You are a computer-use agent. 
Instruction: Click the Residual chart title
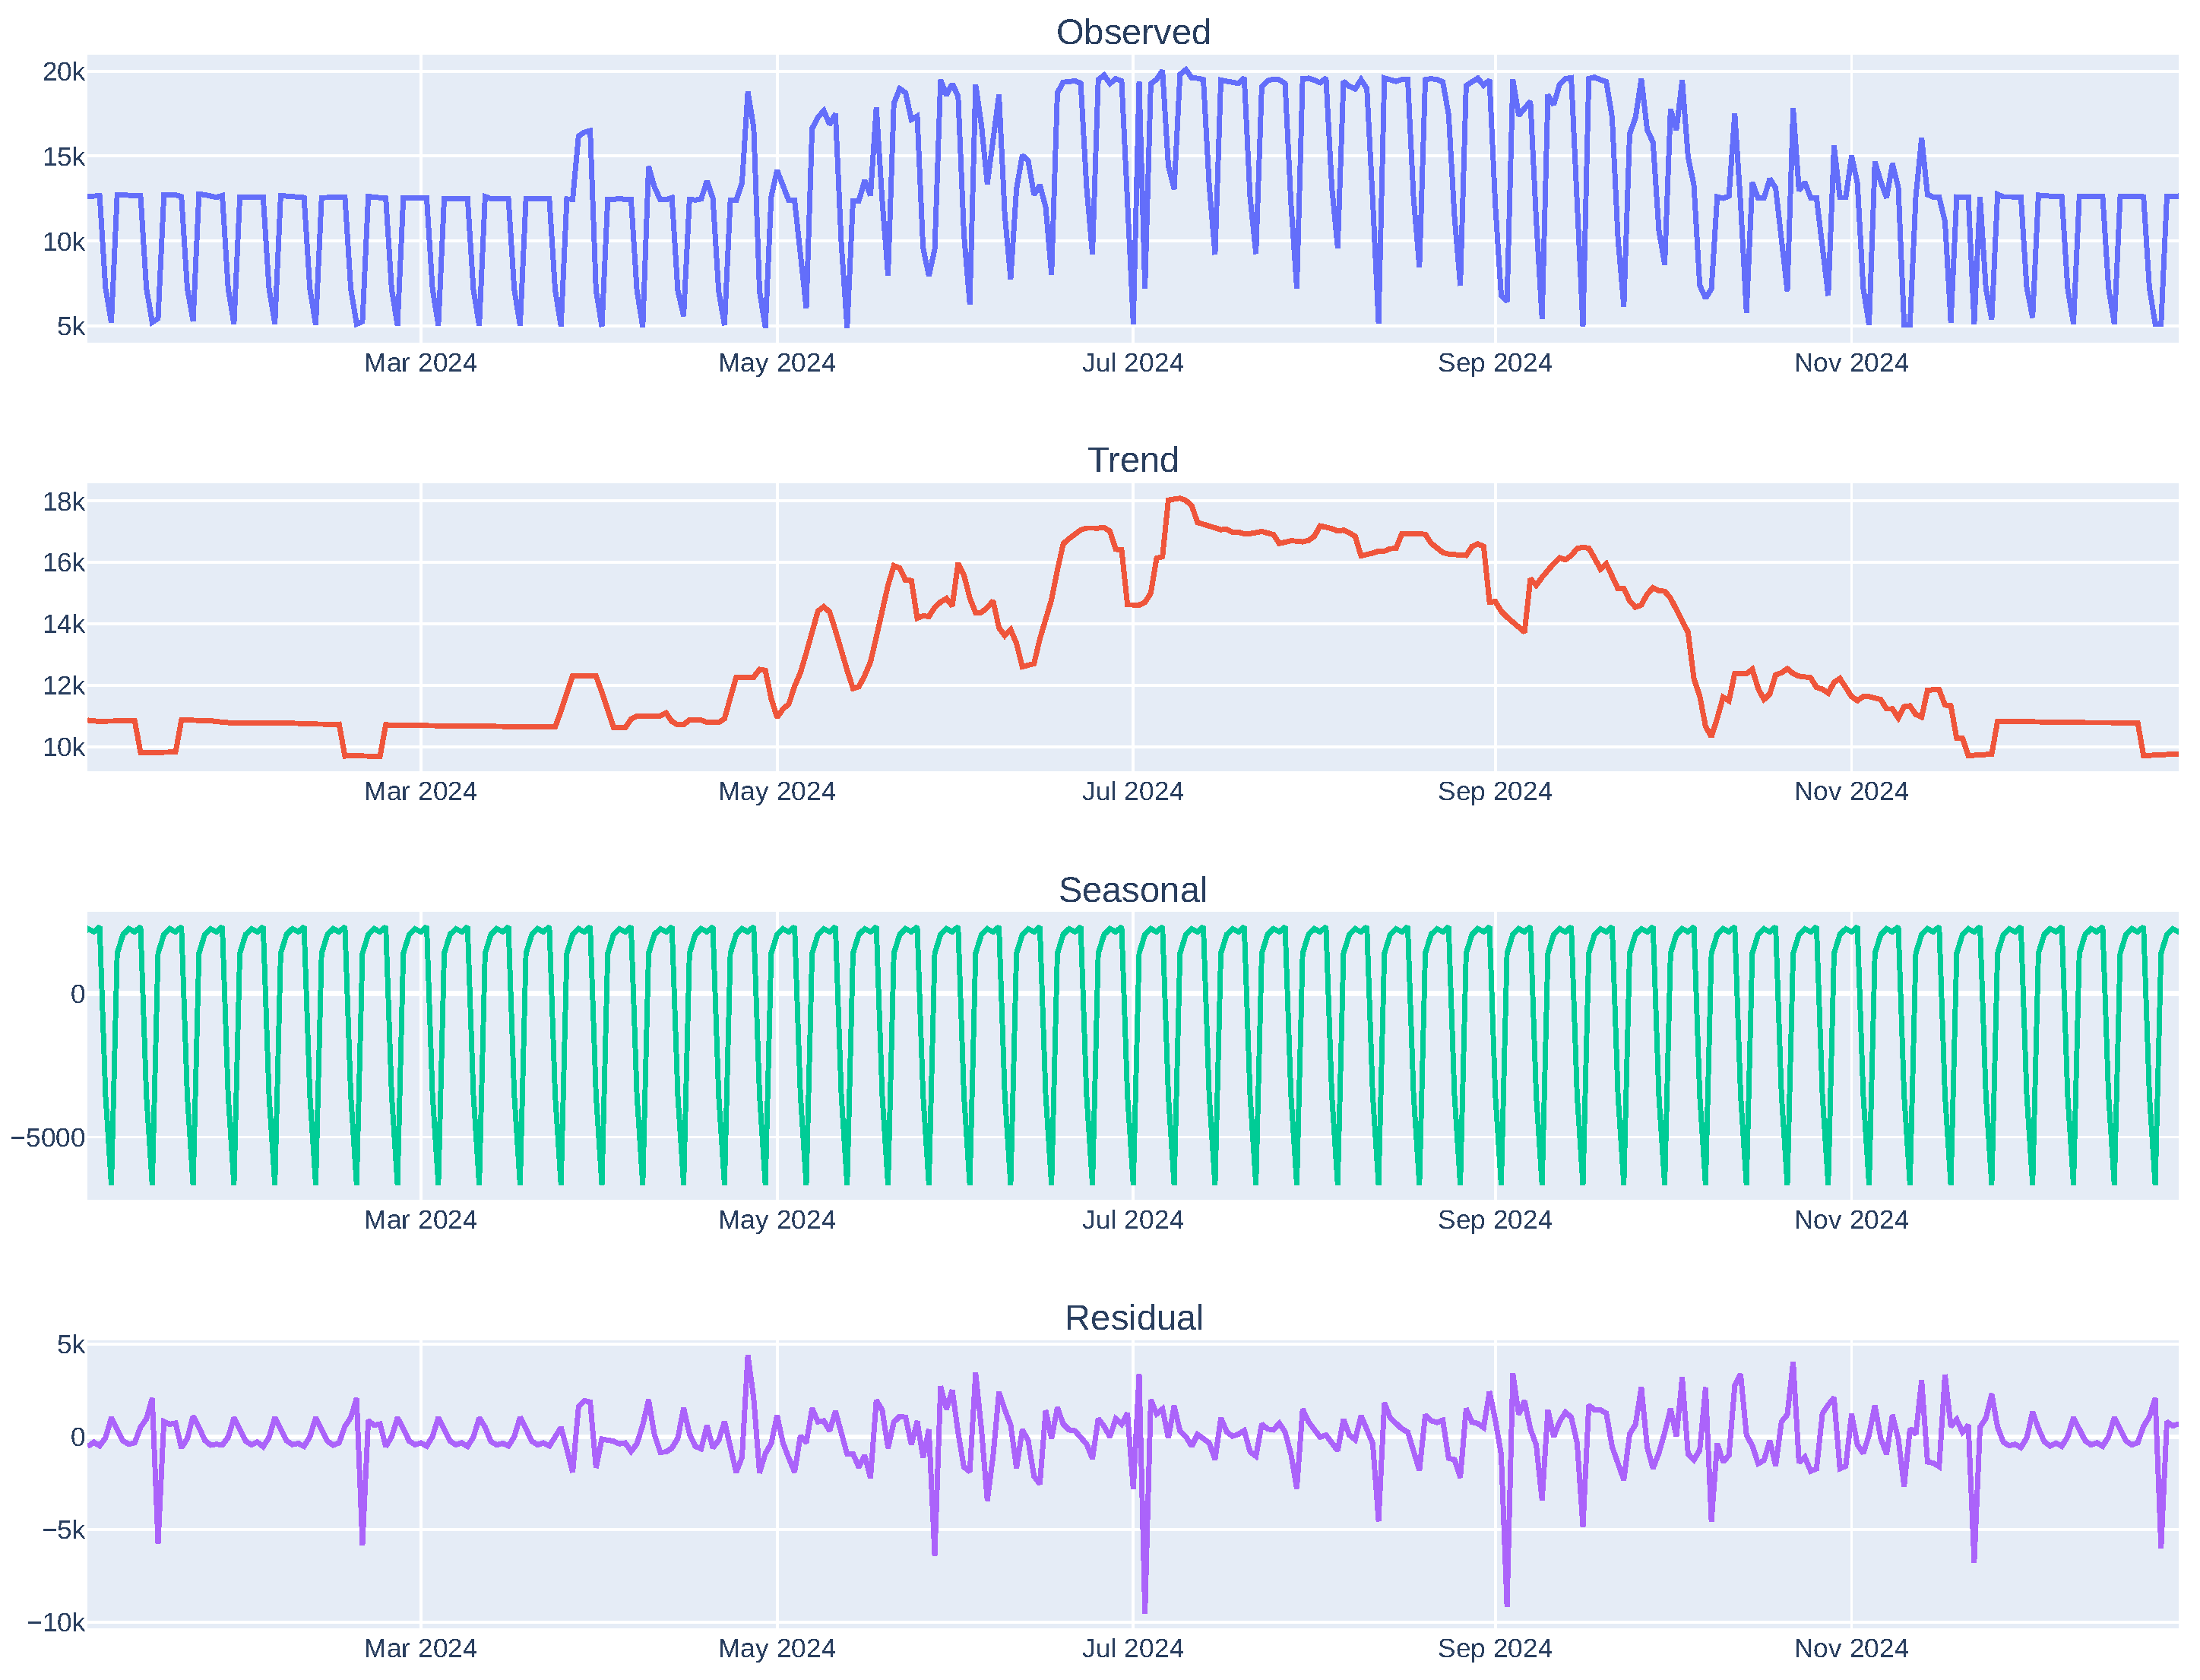tap(1132, 1317)
